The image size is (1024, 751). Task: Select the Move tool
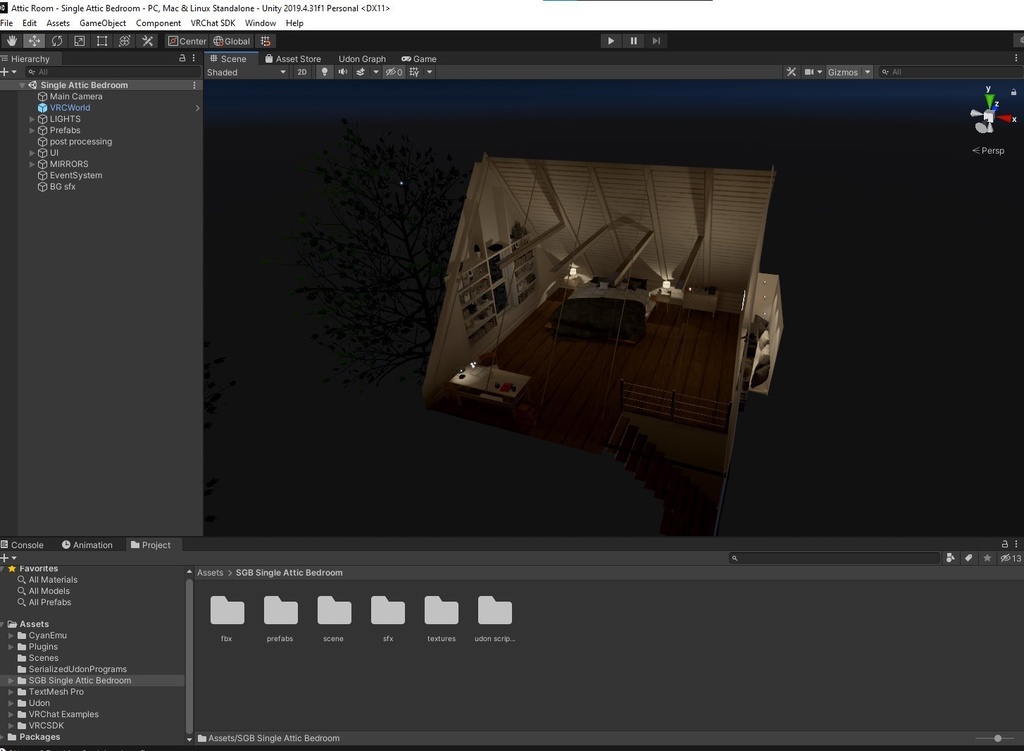pos(34,40)
